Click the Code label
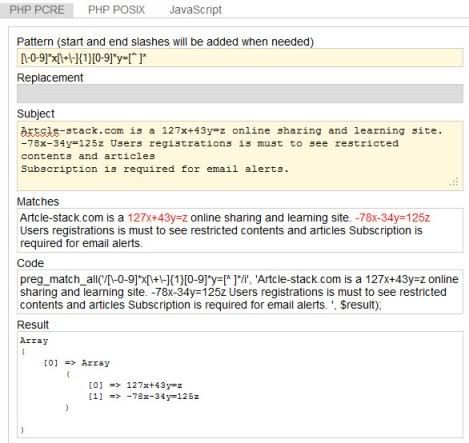 (30, 263)
